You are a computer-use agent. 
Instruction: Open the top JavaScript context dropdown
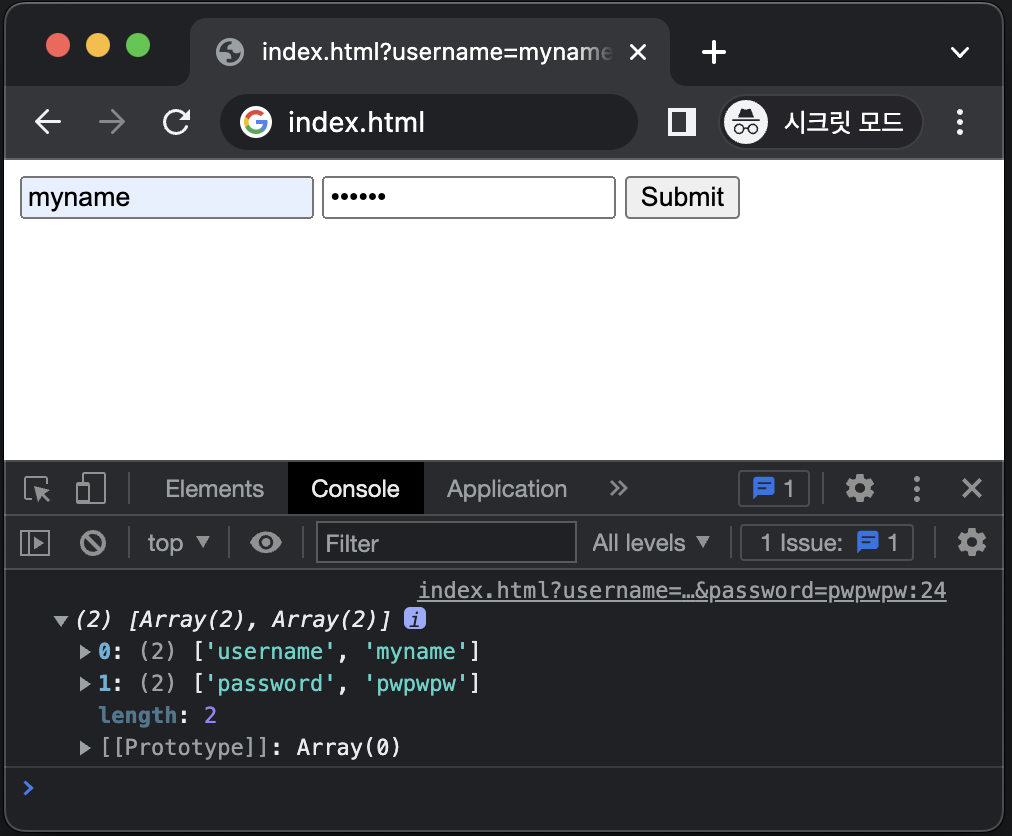point(177,543)
